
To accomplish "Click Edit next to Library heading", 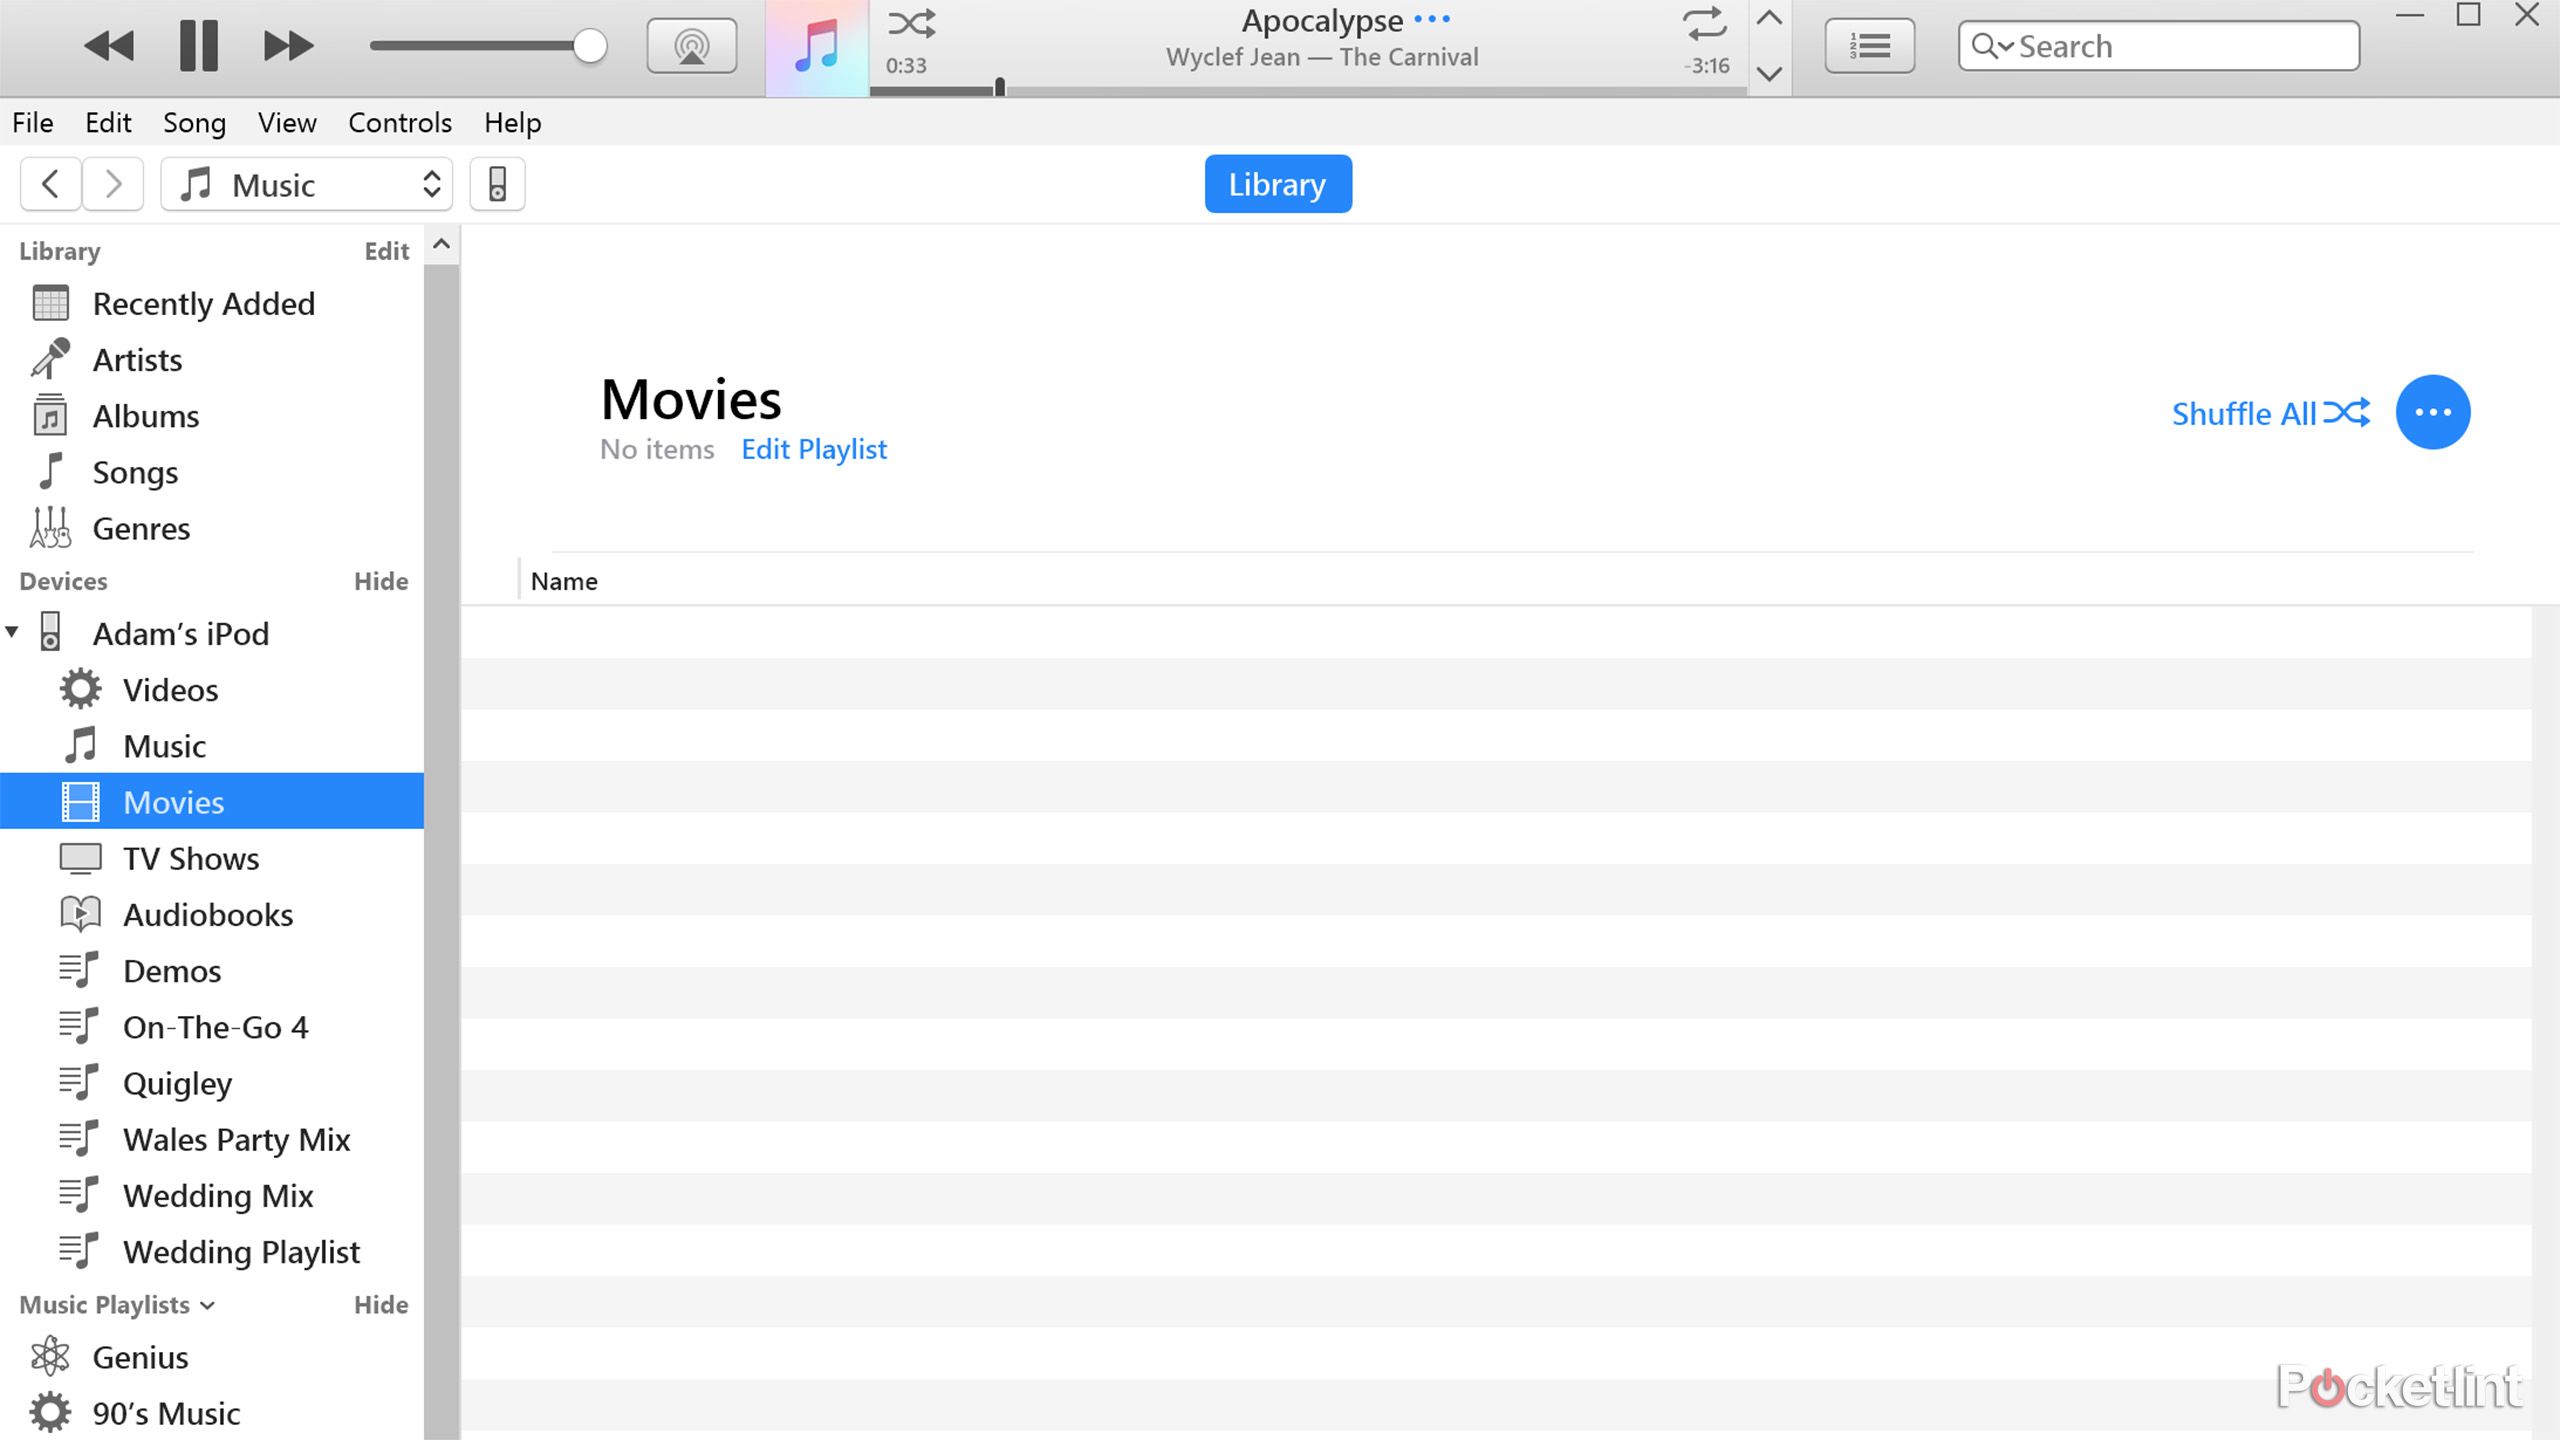I will [x=387, y=251].
